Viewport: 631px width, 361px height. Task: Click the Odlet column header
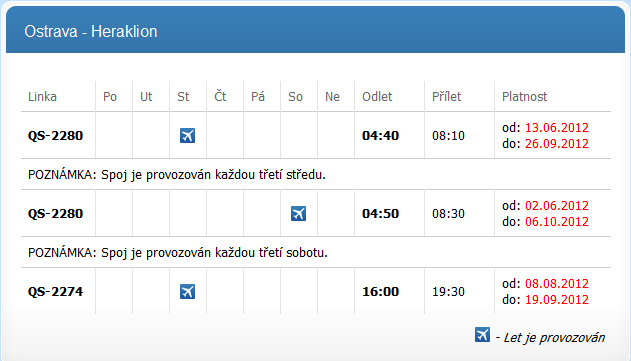[377, 97]
